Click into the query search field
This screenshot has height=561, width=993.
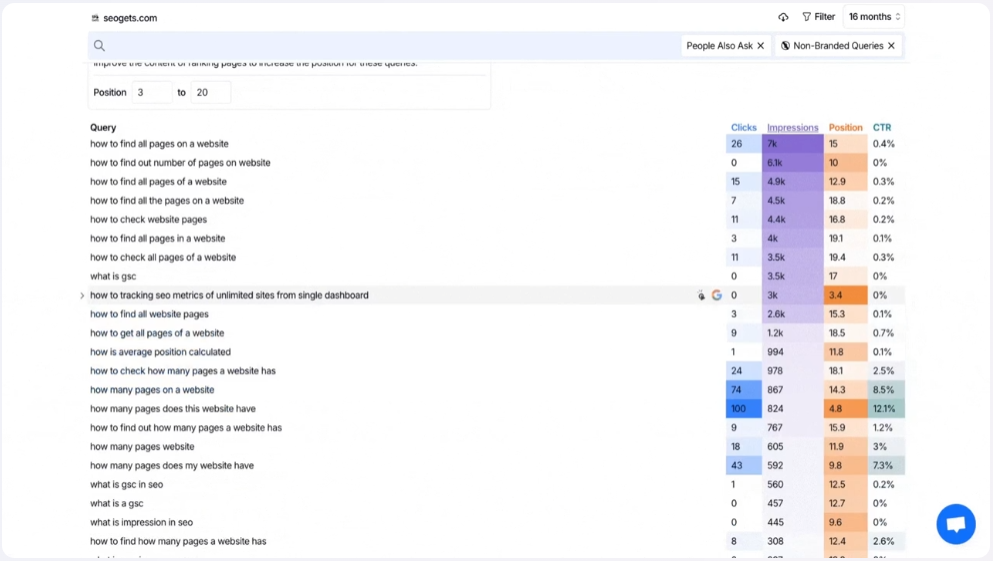(x=390, y=46)
